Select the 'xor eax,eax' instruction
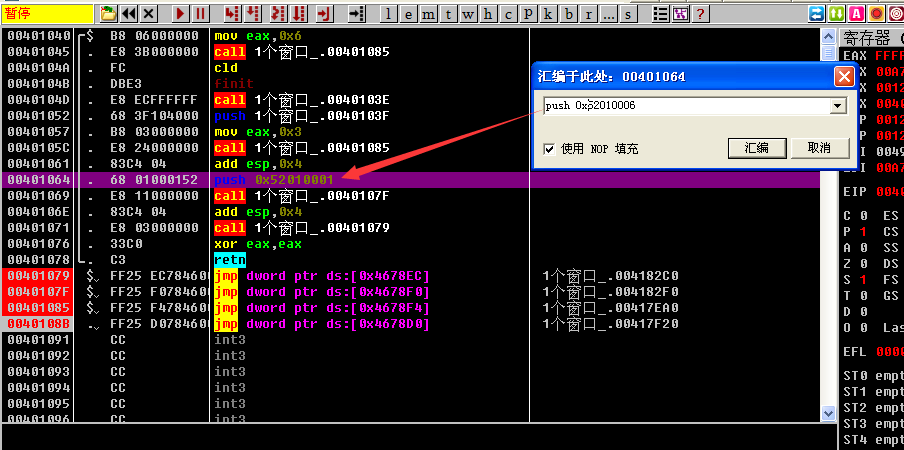Viewport: 904px width, 450px height. [258, 244]
